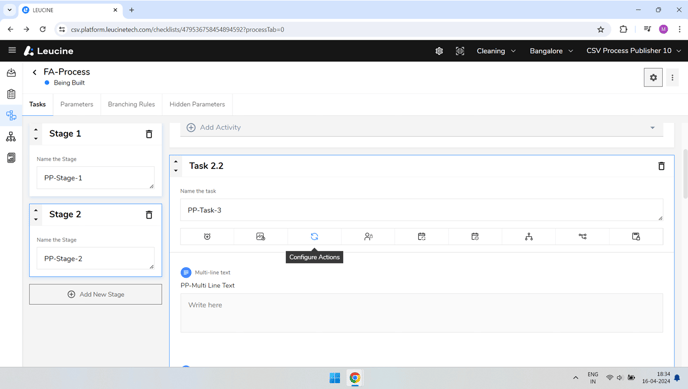The height and width of the screenshot is (389, 688).
Task: Open the Windows Start menu
Action: tap(335, 378)
